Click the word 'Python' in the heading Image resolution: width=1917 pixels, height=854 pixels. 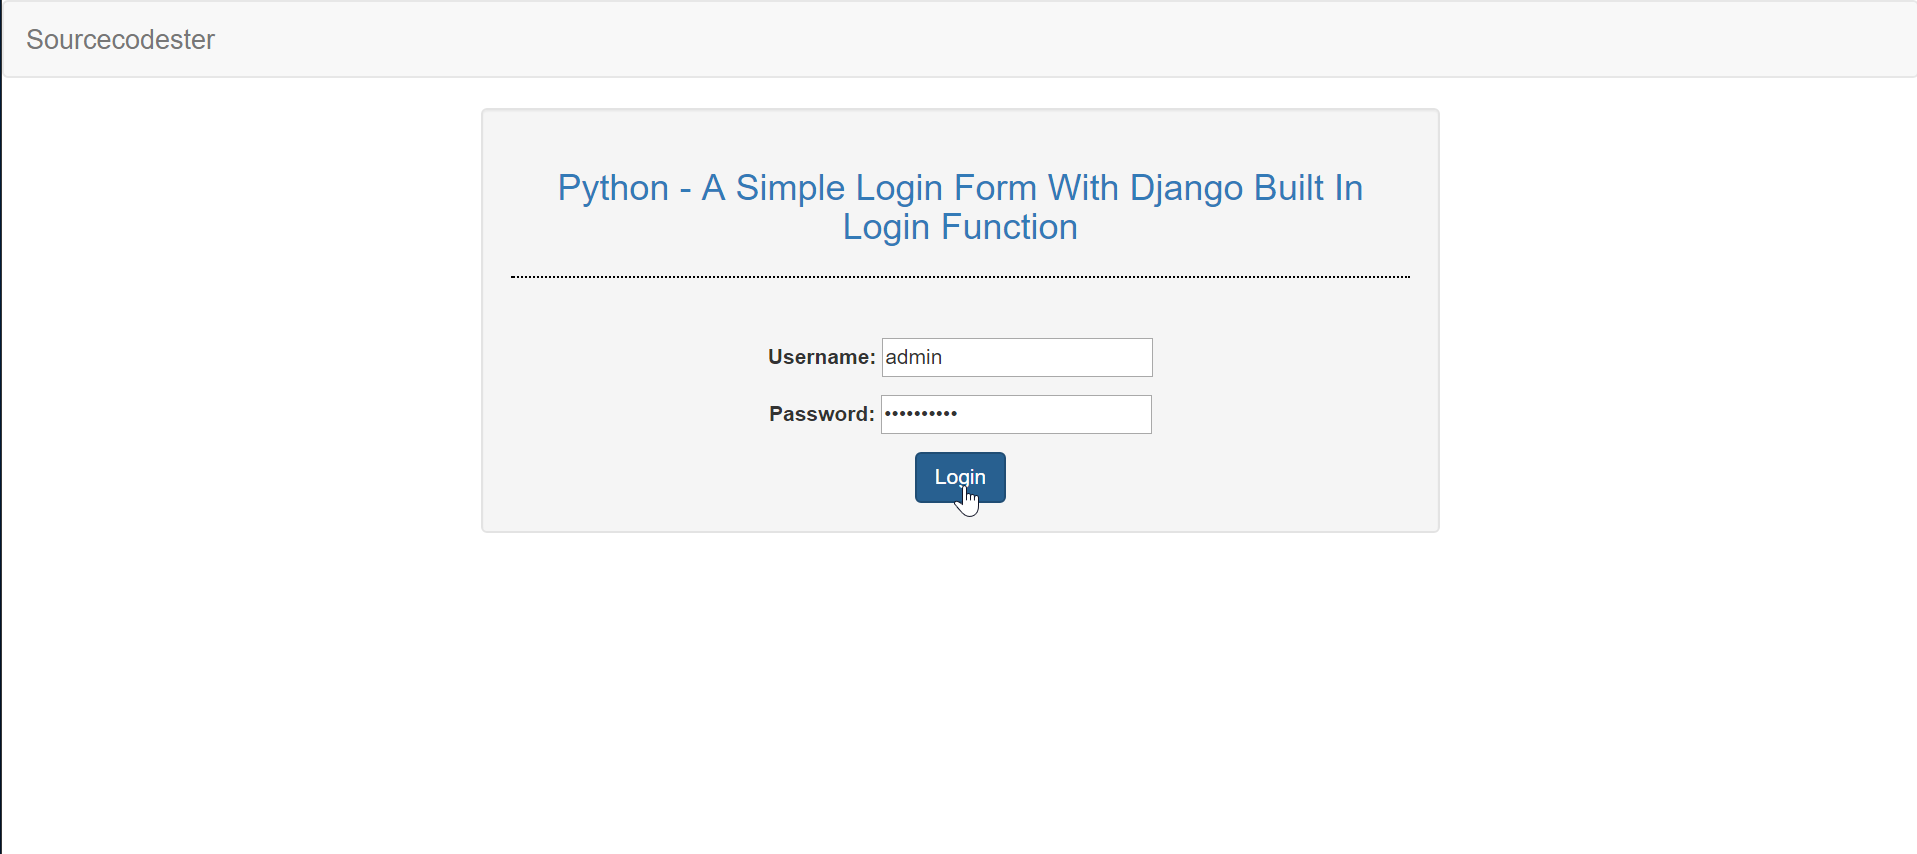(x=613, y=188)
